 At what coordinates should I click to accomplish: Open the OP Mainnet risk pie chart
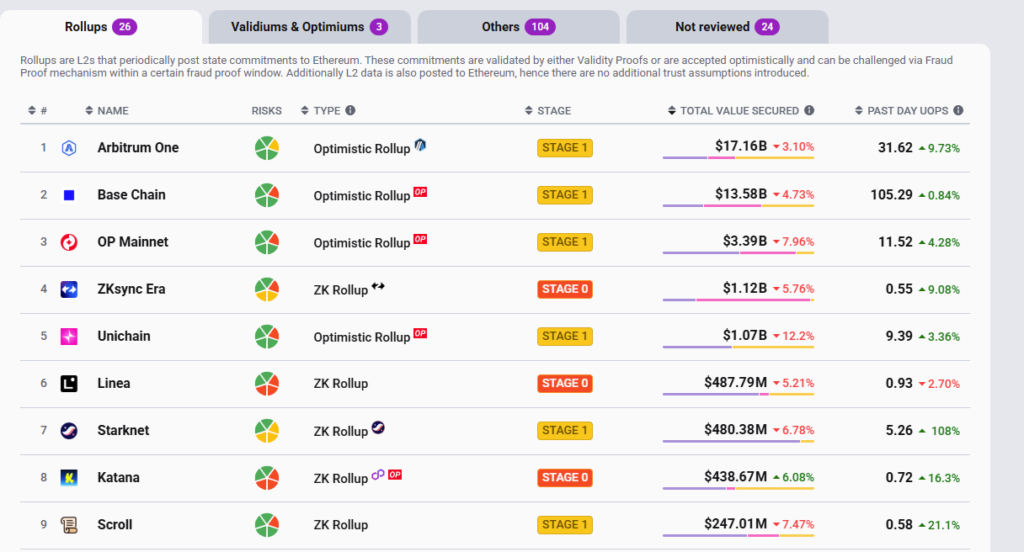(x=266, y=242)
